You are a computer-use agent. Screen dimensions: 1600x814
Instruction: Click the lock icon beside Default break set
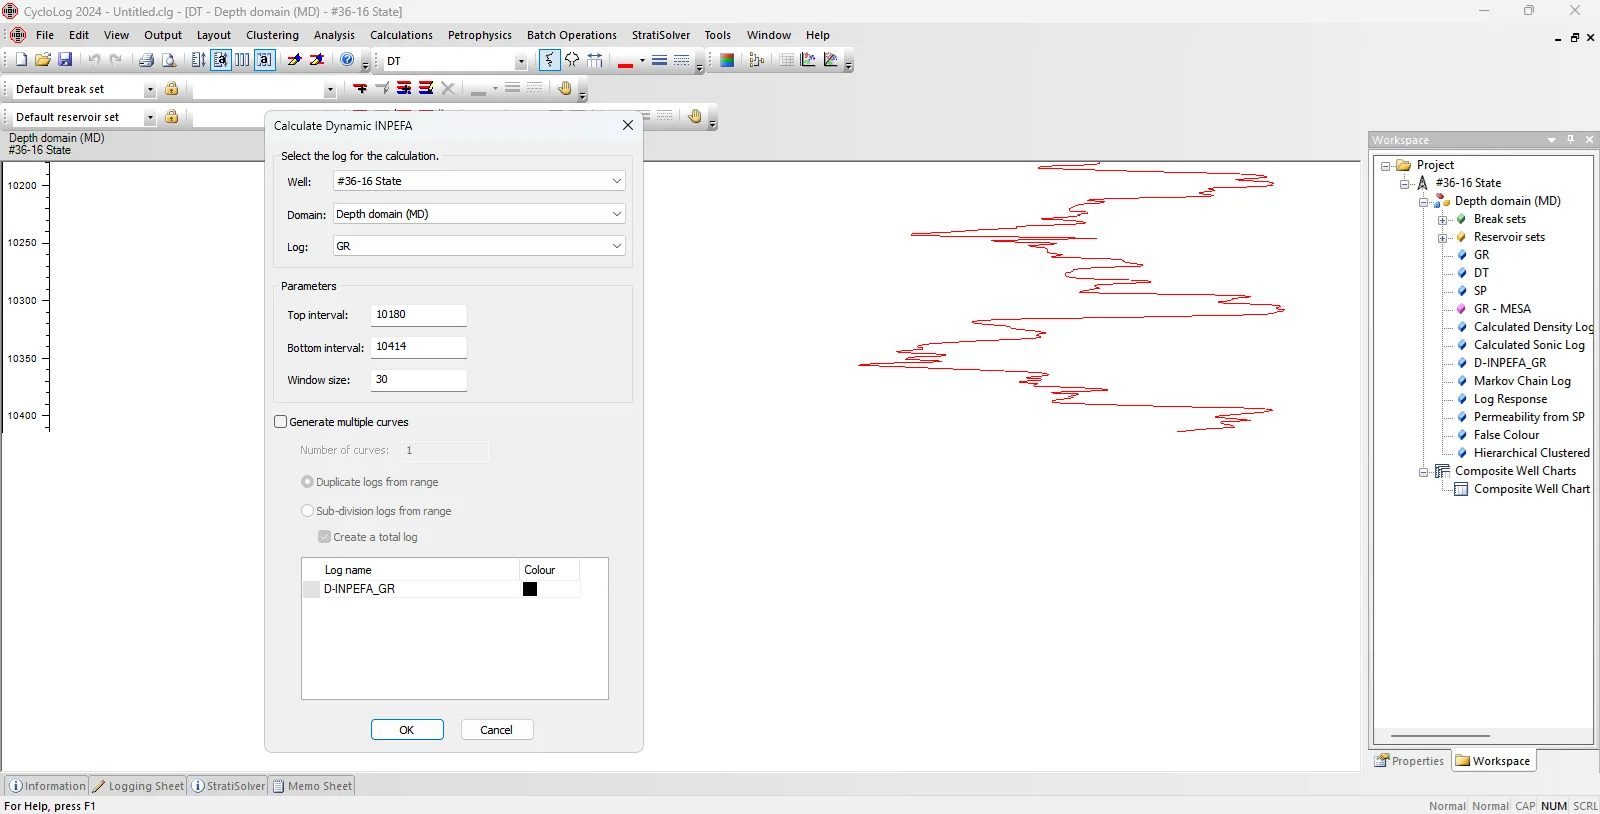(172, 89)
